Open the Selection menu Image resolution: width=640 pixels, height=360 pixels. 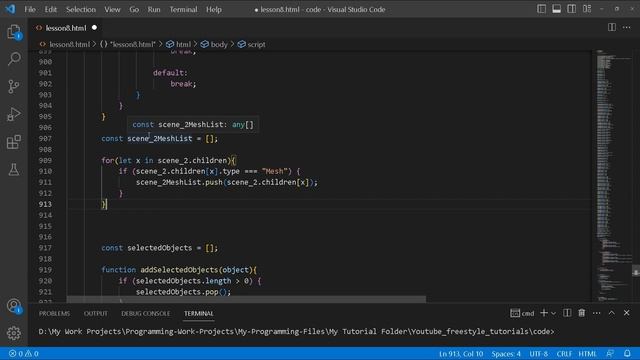(80, 9)
